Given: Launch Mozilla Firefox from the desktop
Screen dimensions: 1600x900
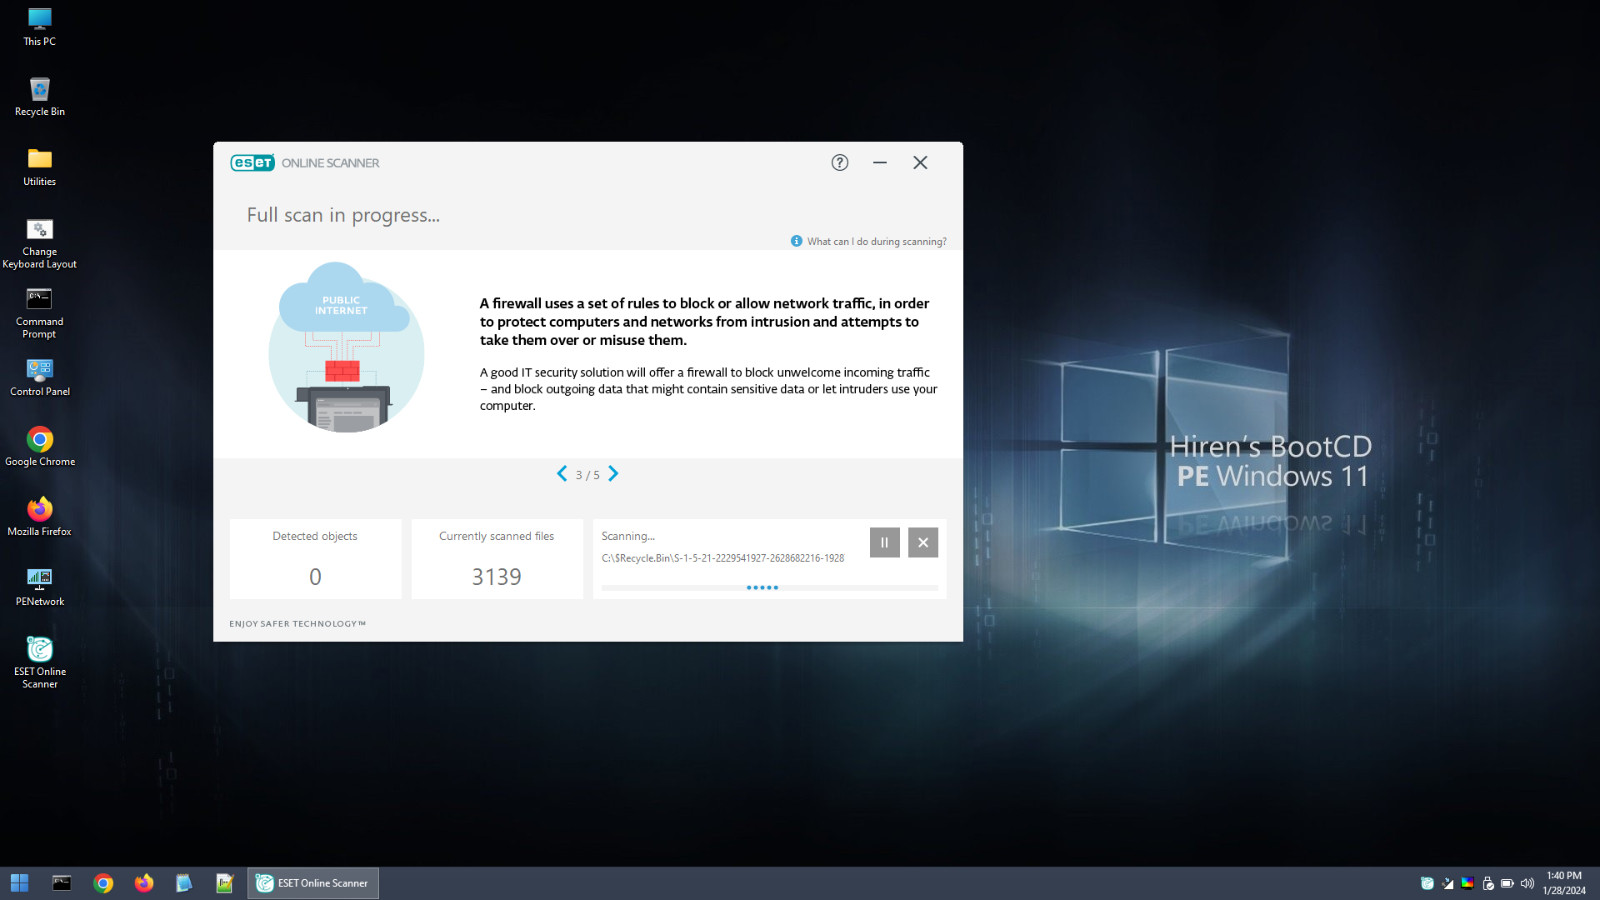Looking at the screenshot, I should pos(39,511).
